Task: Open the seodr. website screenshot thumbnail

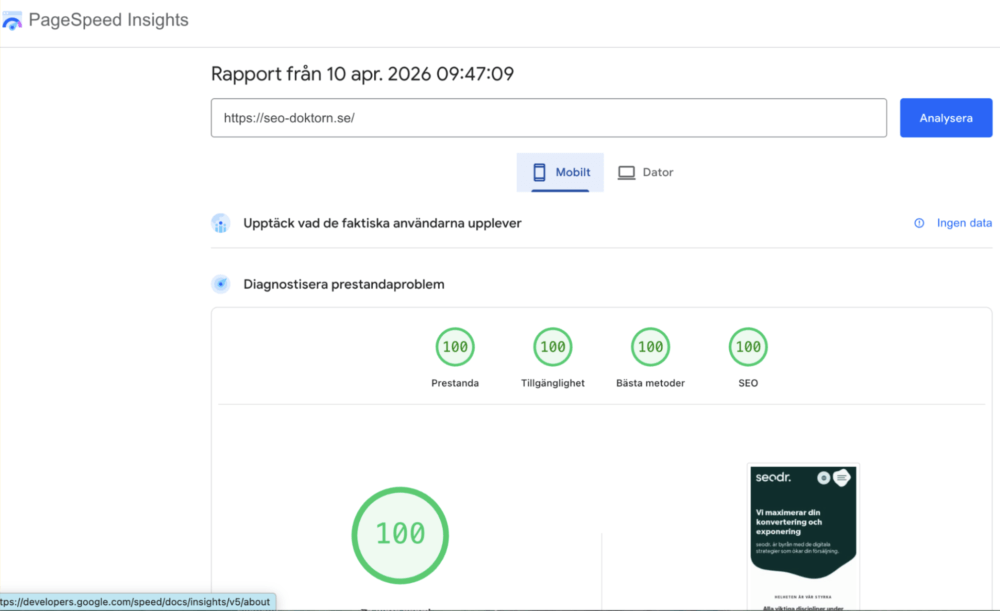Action: (x=803, y=535)
